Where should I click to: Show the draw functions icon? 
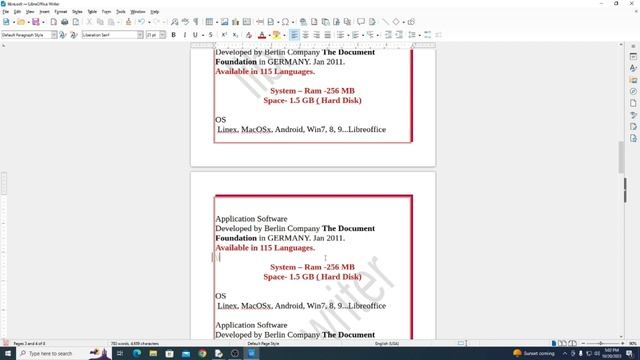tap(411, 22)
